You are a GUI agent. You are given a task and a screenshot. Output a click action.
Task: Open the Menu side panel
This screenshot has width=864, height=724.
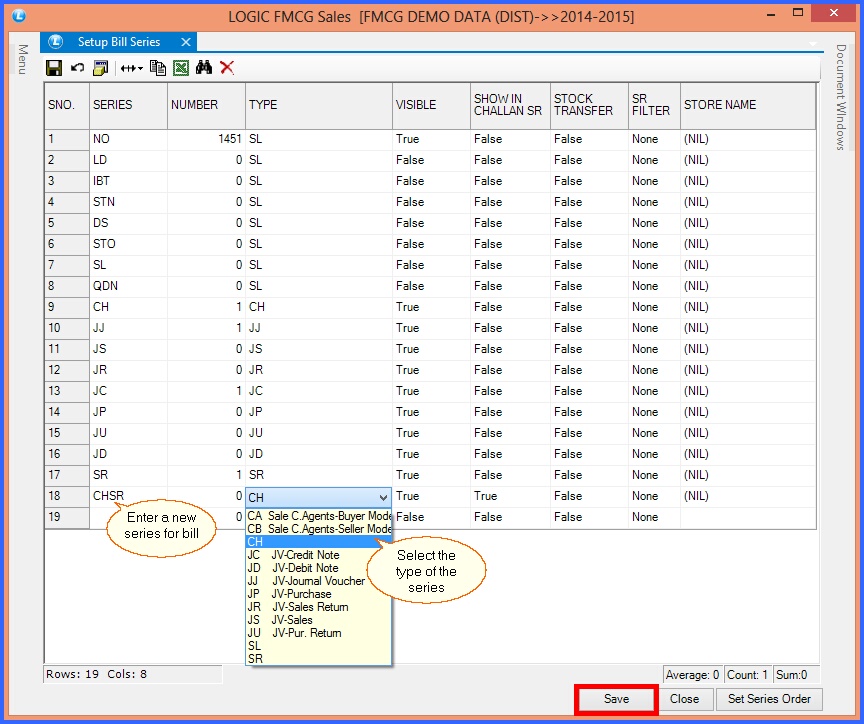pos(23,59)
